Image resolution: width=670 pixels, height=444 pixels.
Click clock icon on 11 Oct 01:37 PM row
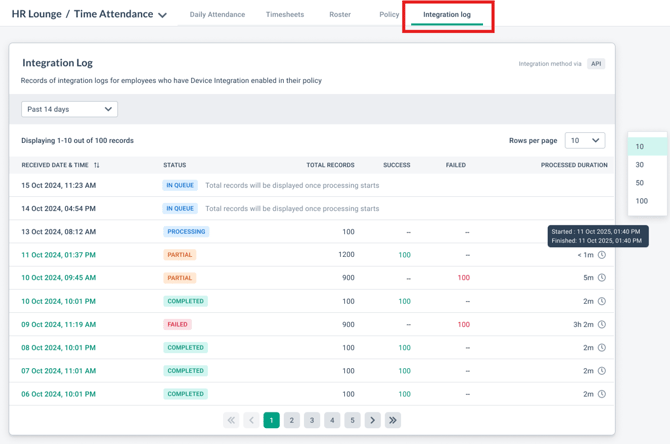coord(602,255)
